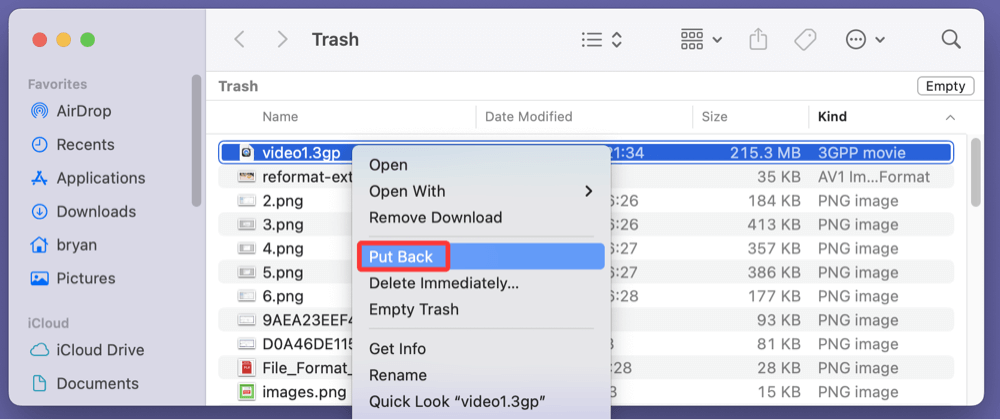This screenshot has height=420, width=1000.
Task: Sort by the Date Modified column
Action: pyautogui.click(x=529, y=117)
